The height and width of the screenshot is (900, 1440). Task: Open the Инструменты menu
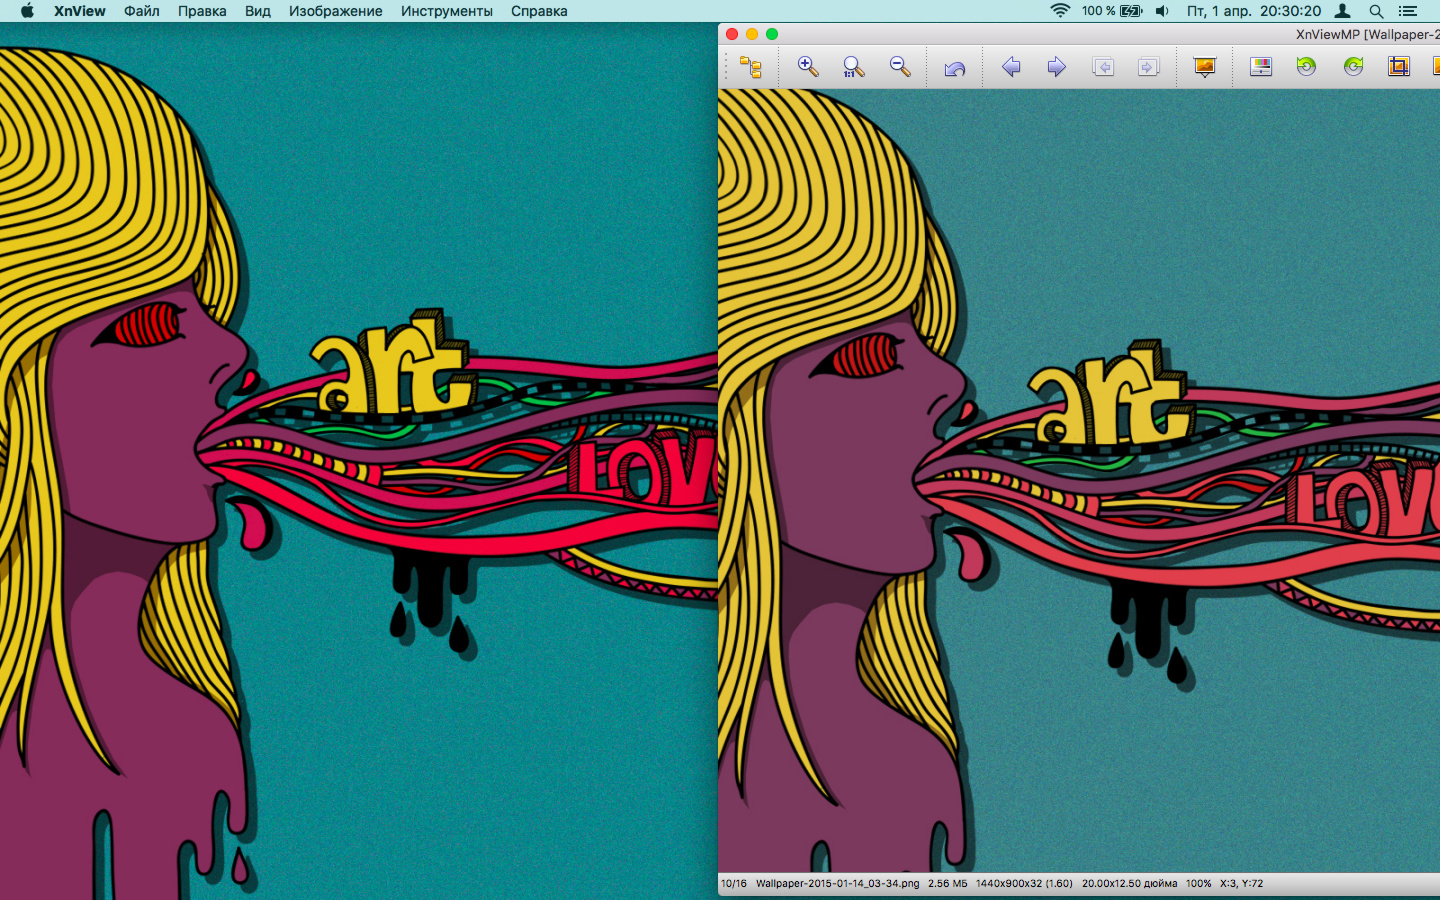(447, 11)
